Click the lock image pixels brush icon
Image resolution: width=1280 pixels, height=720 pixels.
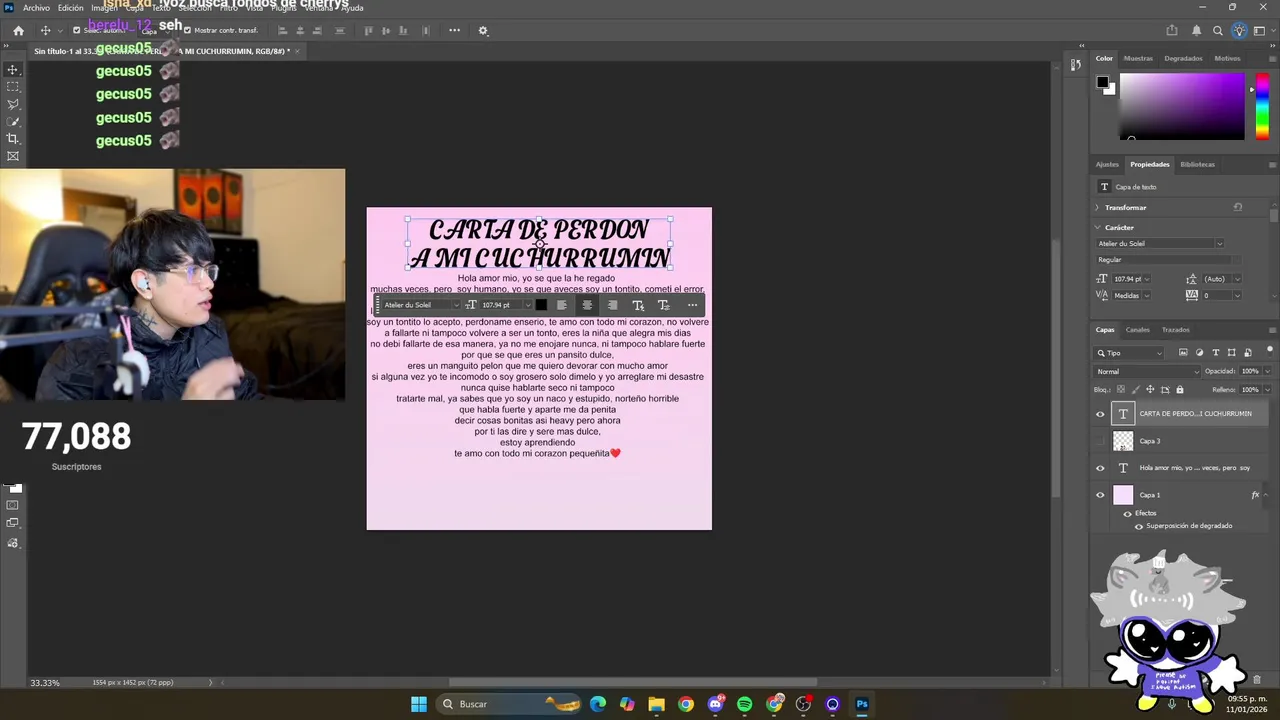[x=1135, y=389]
